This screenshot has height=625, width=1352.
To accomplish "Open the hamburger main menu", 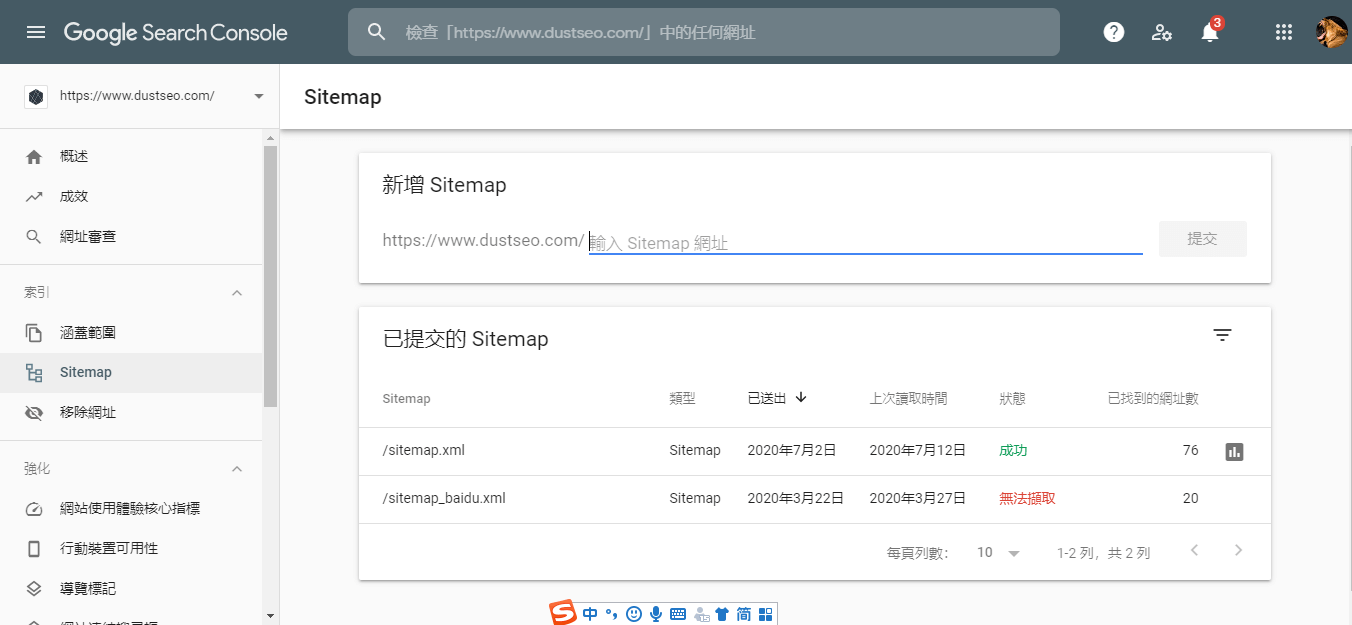I will [x=36, y=32].
